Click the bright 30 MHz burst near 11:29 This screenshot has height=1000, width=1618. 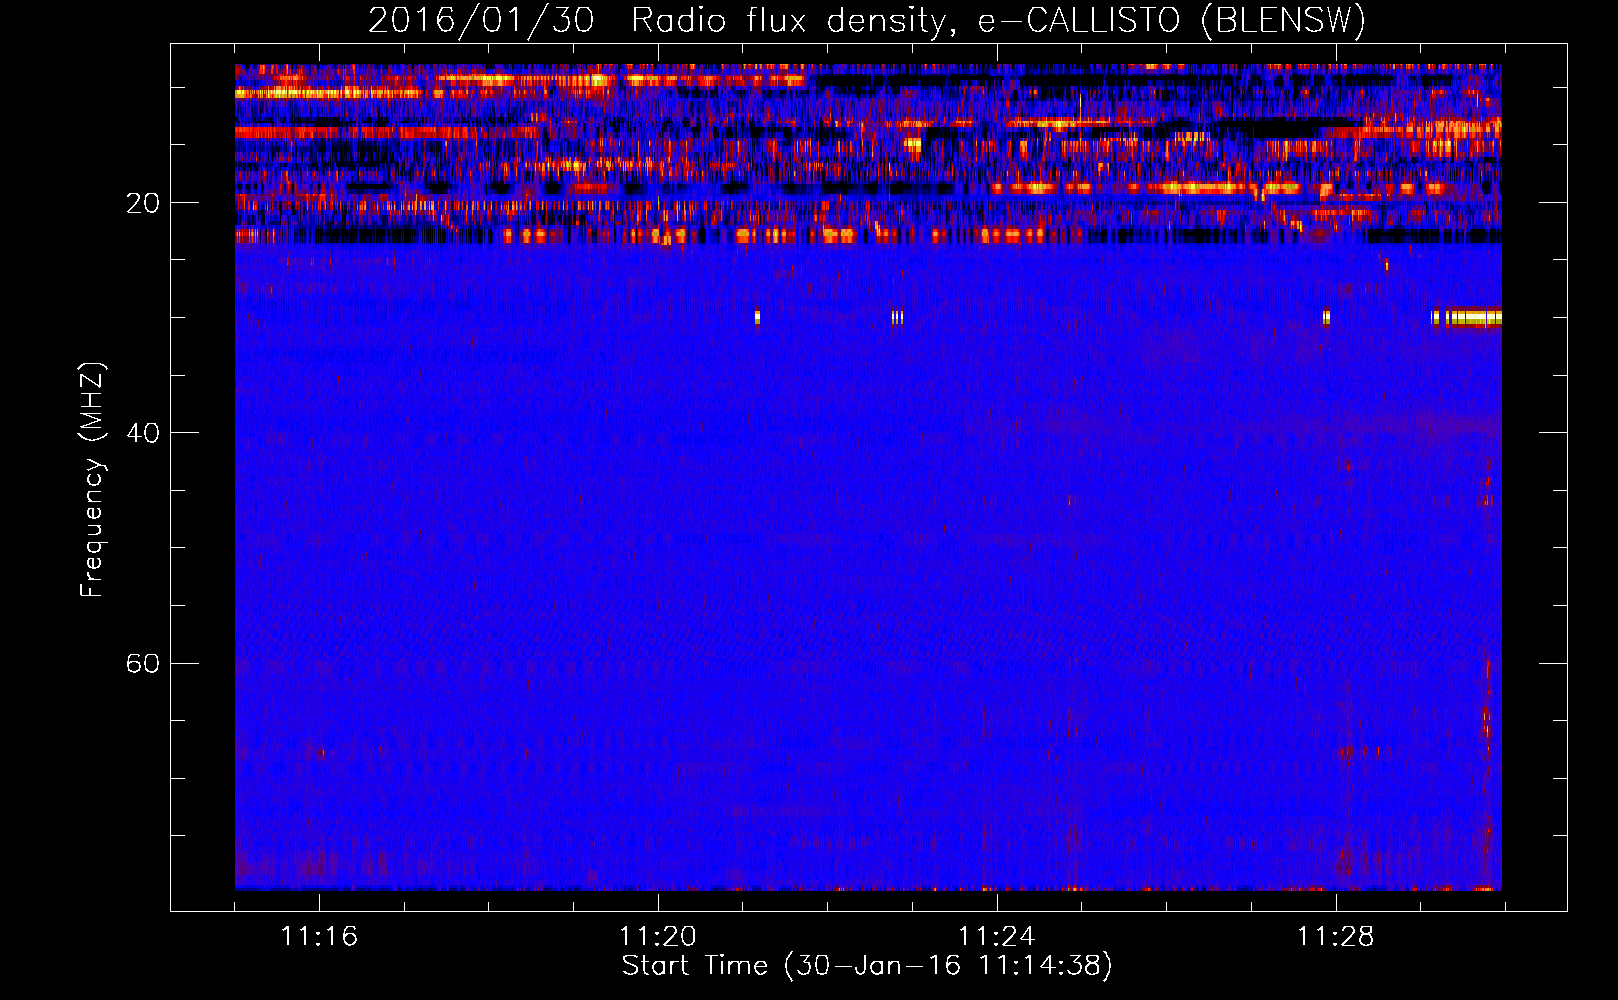click(x=1467, y=317)
